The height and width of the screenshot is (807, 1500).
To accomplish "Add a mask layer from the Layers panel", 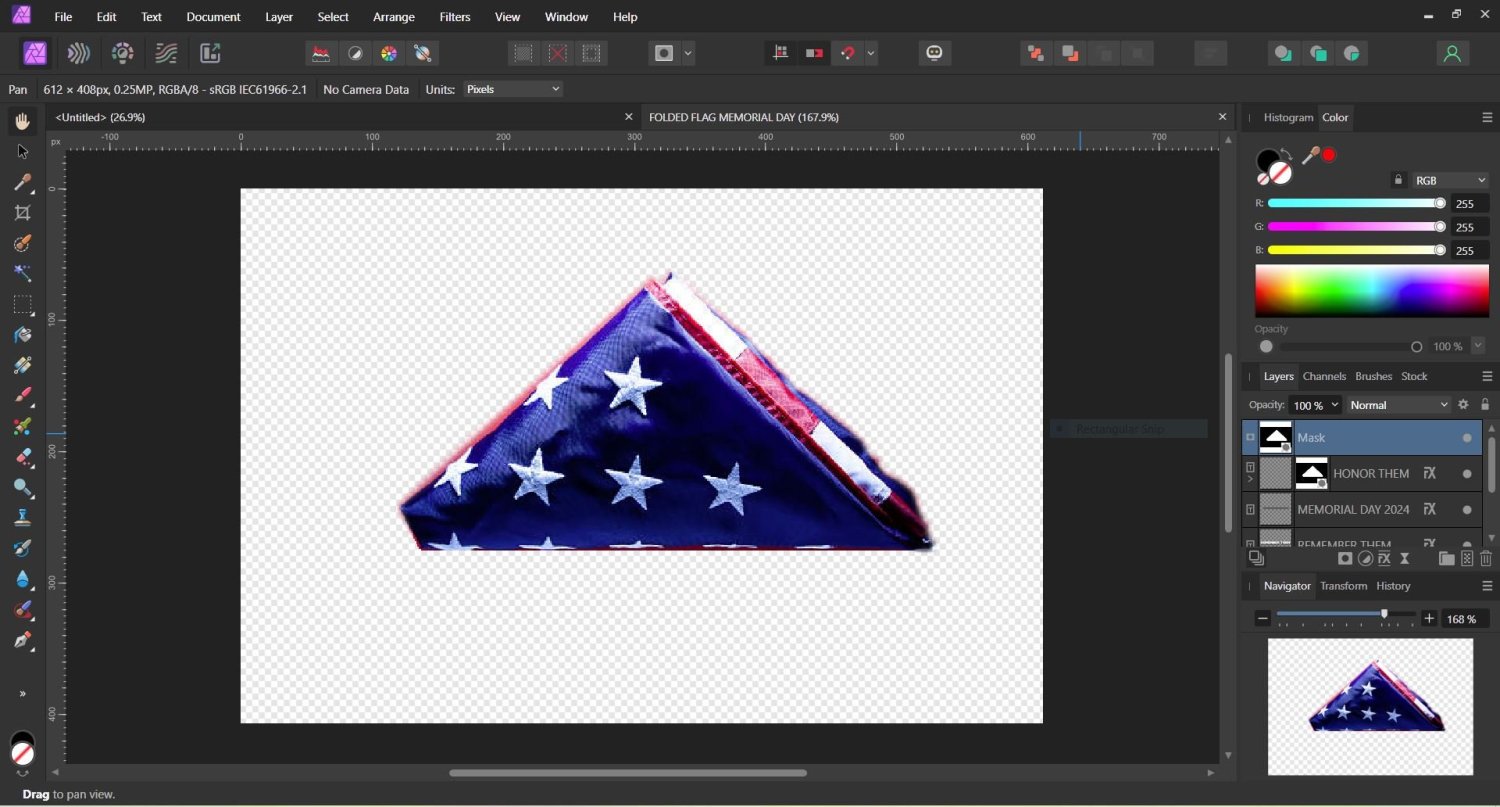I will click(x=1345, y=558).
